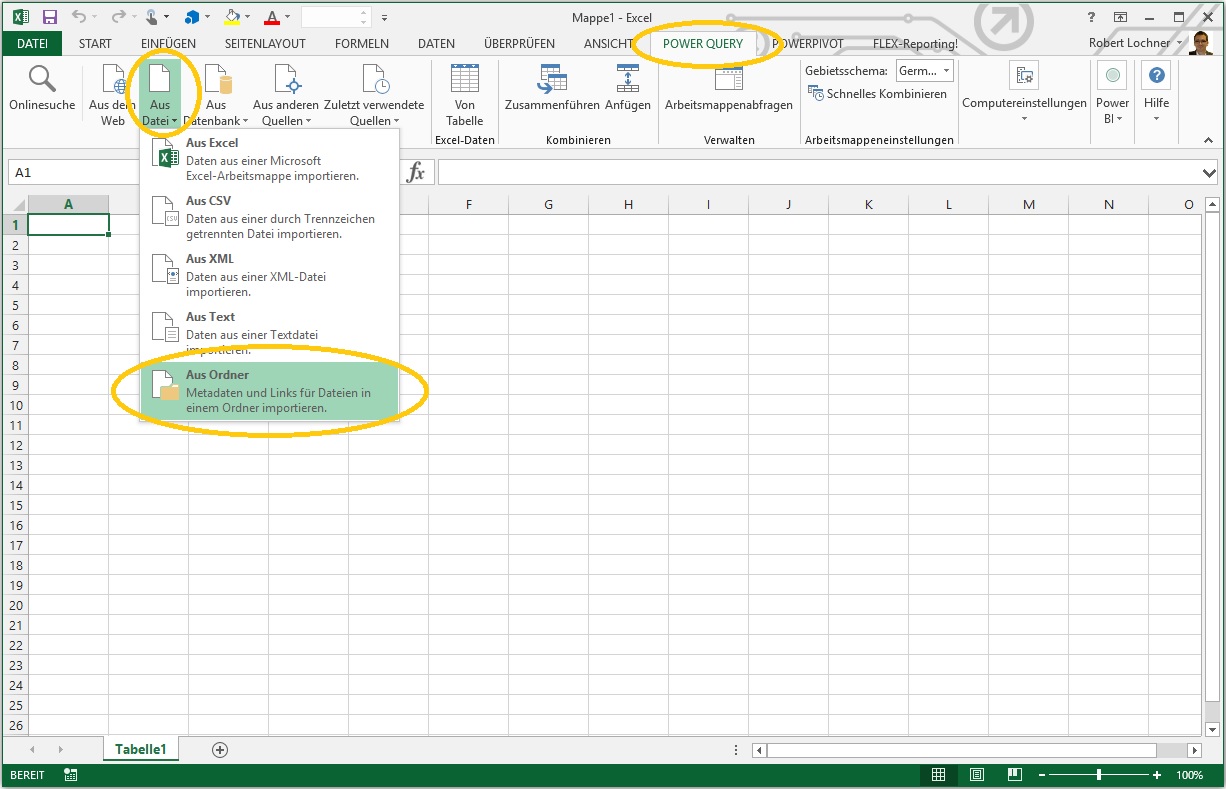Viewport: 1226px width, 789px height.
Task: Click the Anfügen append icon
Action: (627, 80)
